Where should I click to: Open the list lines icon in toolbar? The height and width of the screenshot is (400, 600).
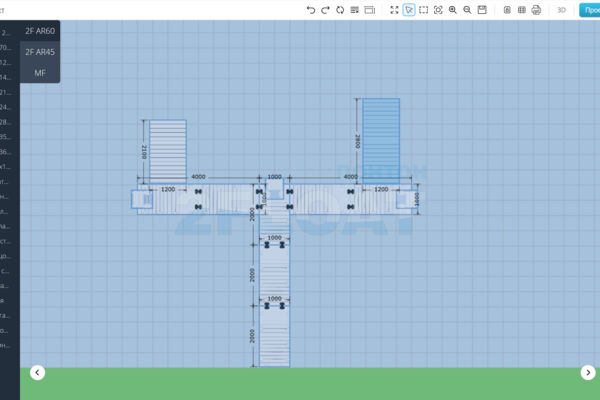click(355, 10)
